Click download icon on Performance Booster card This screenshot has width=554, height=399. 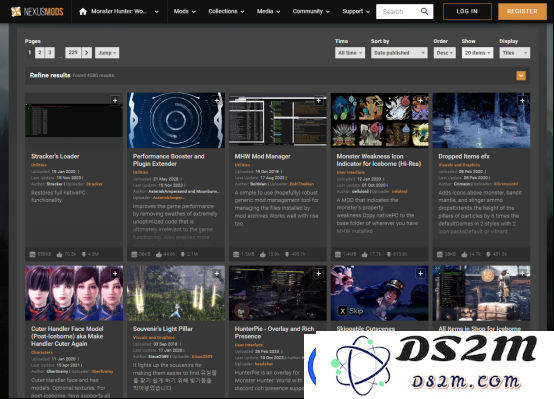183,254
